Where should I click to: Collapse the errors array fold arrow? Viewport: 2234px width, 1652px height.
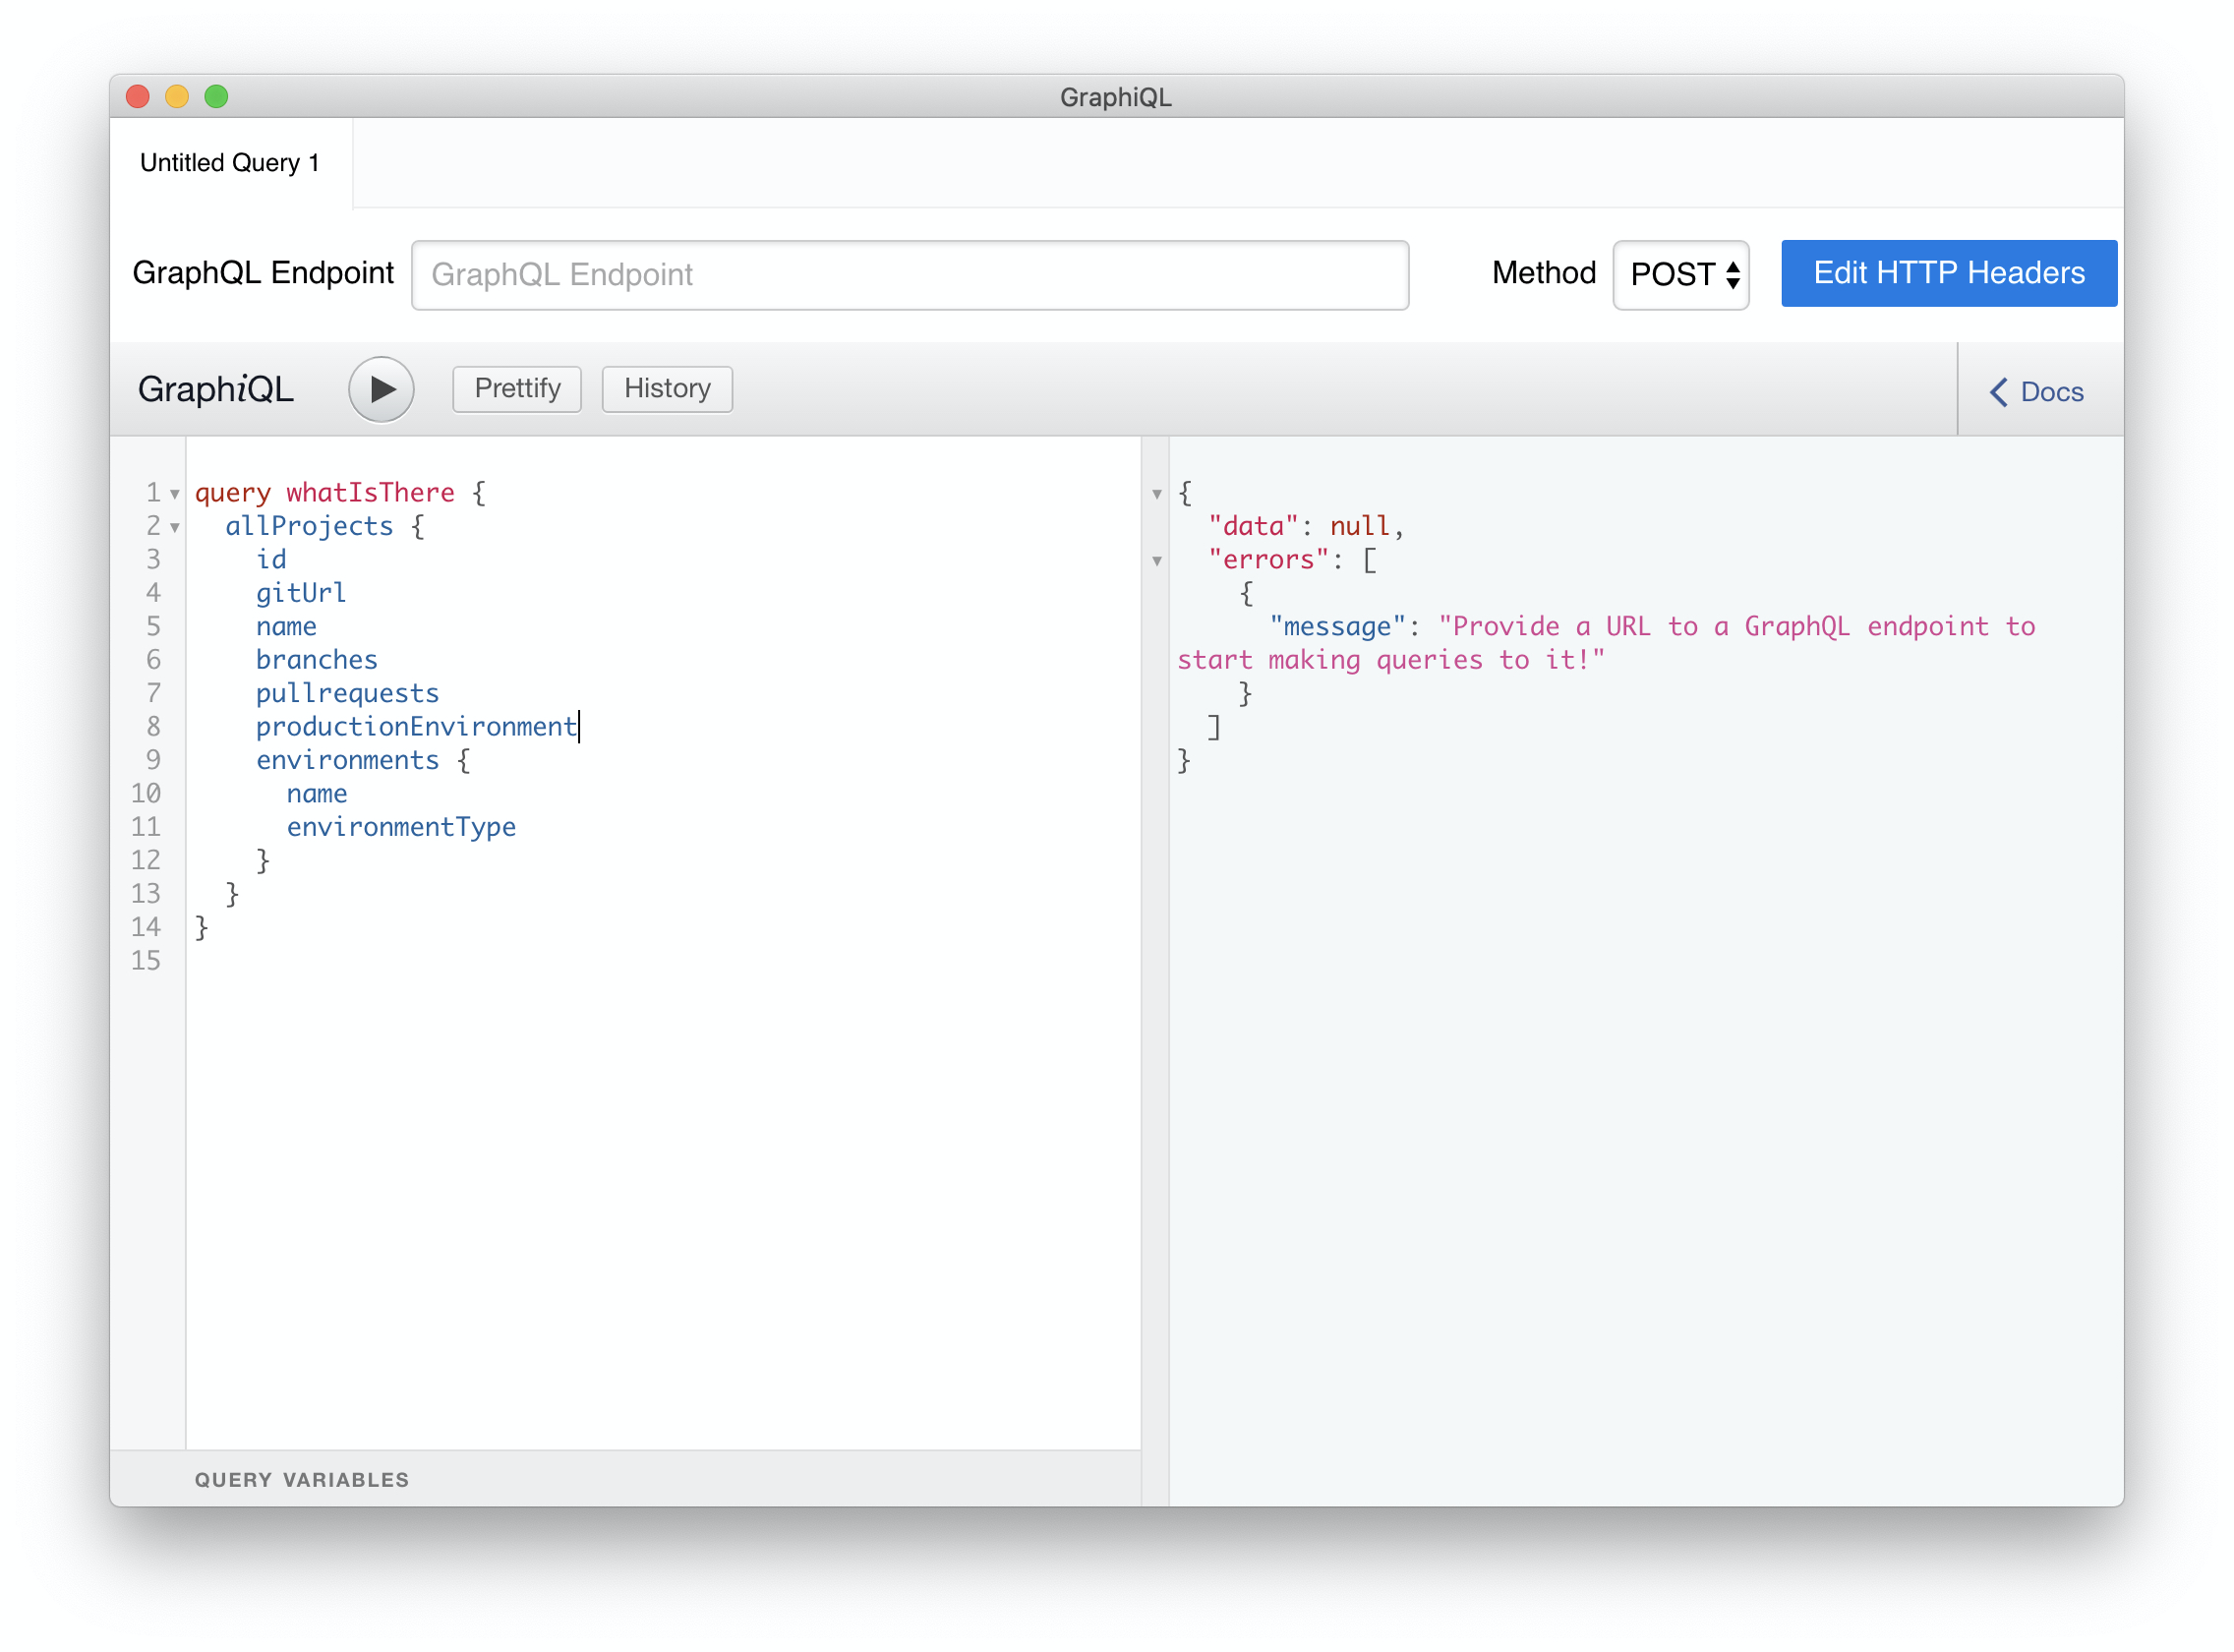click(1157, 561)
